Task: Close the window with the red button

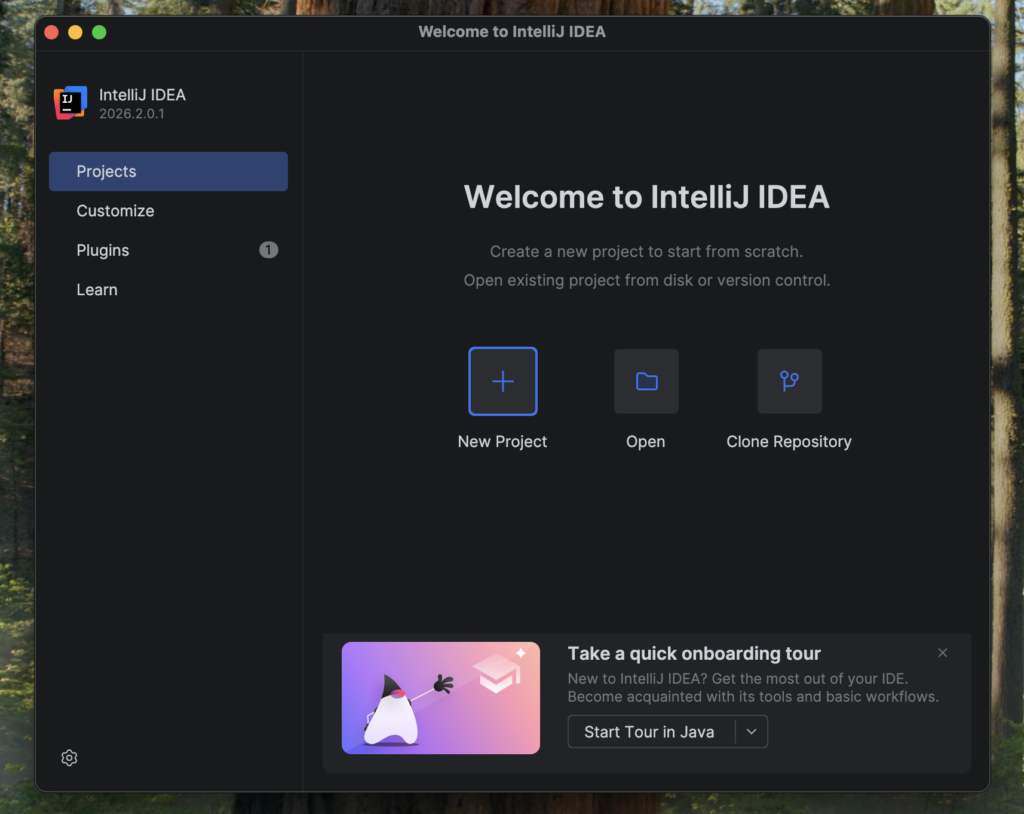Action: pyautogui.click(x=52, y=32)
